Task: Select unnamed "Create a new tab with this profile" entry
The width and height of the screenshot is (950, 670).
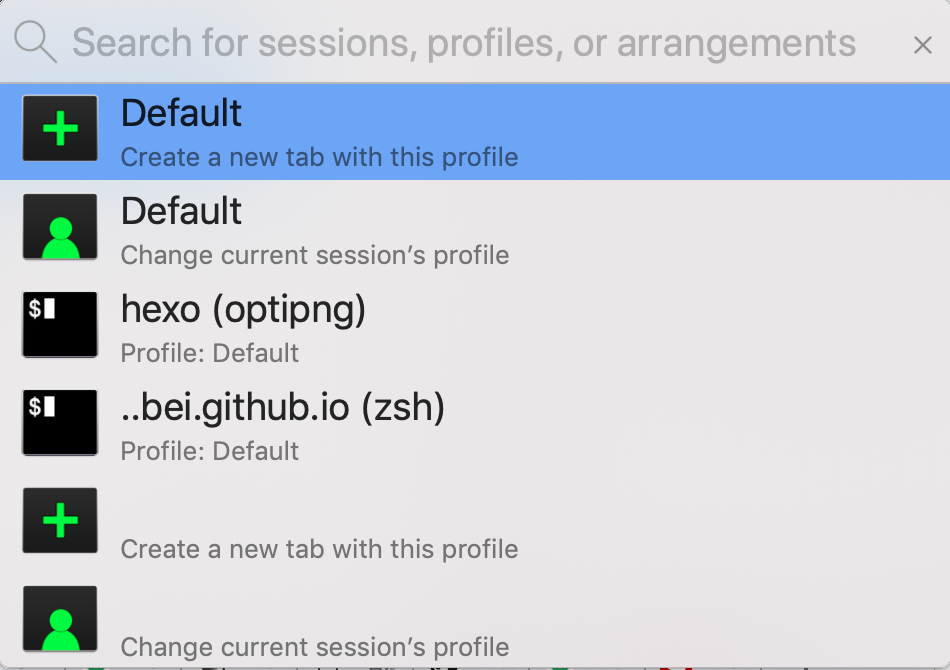Action: pos(475,524)
